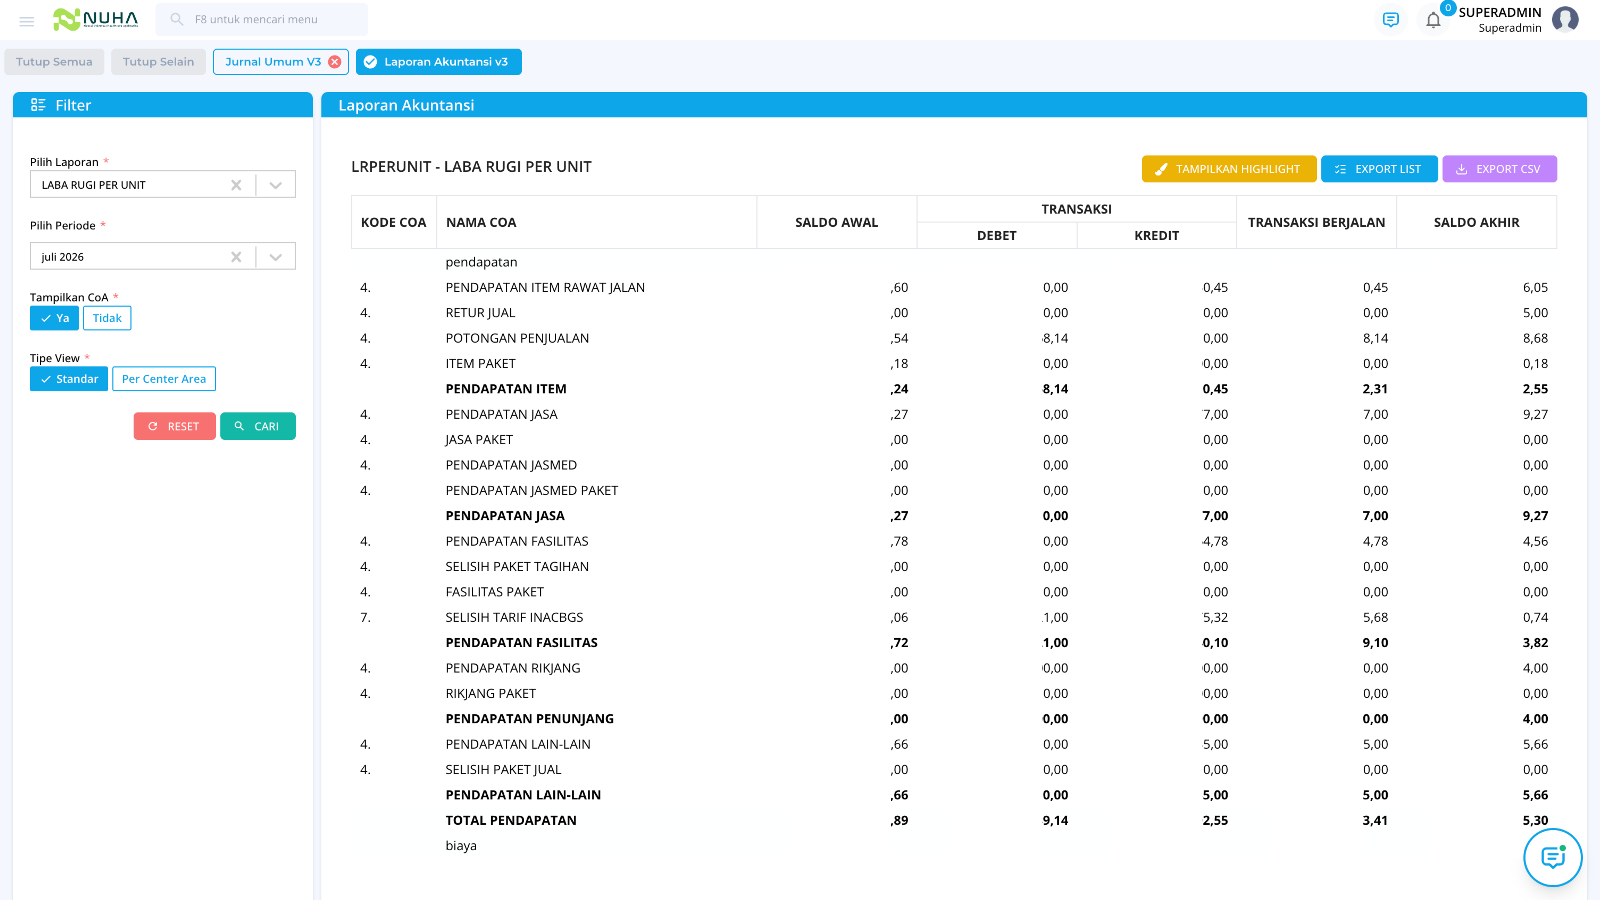
Task: Click the PENDAPATAN LAIN-LAIN subtotal row
Action: click(x=954, y=795)
